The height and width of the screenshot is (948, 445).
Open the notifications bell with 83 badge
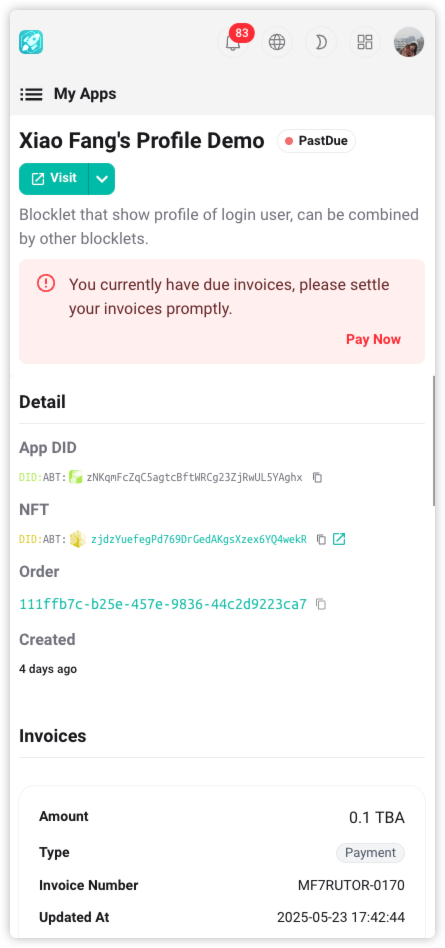tap(233, 42)
